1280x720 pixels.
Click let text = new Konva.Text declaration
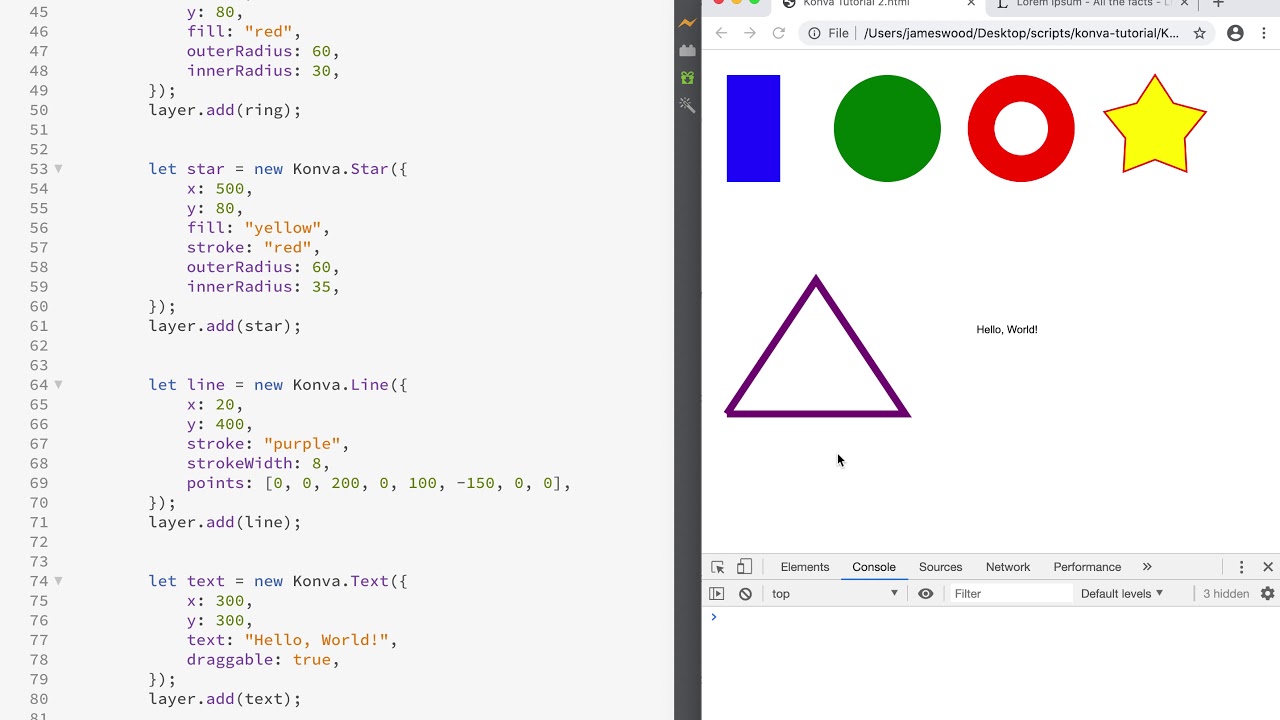278,581
